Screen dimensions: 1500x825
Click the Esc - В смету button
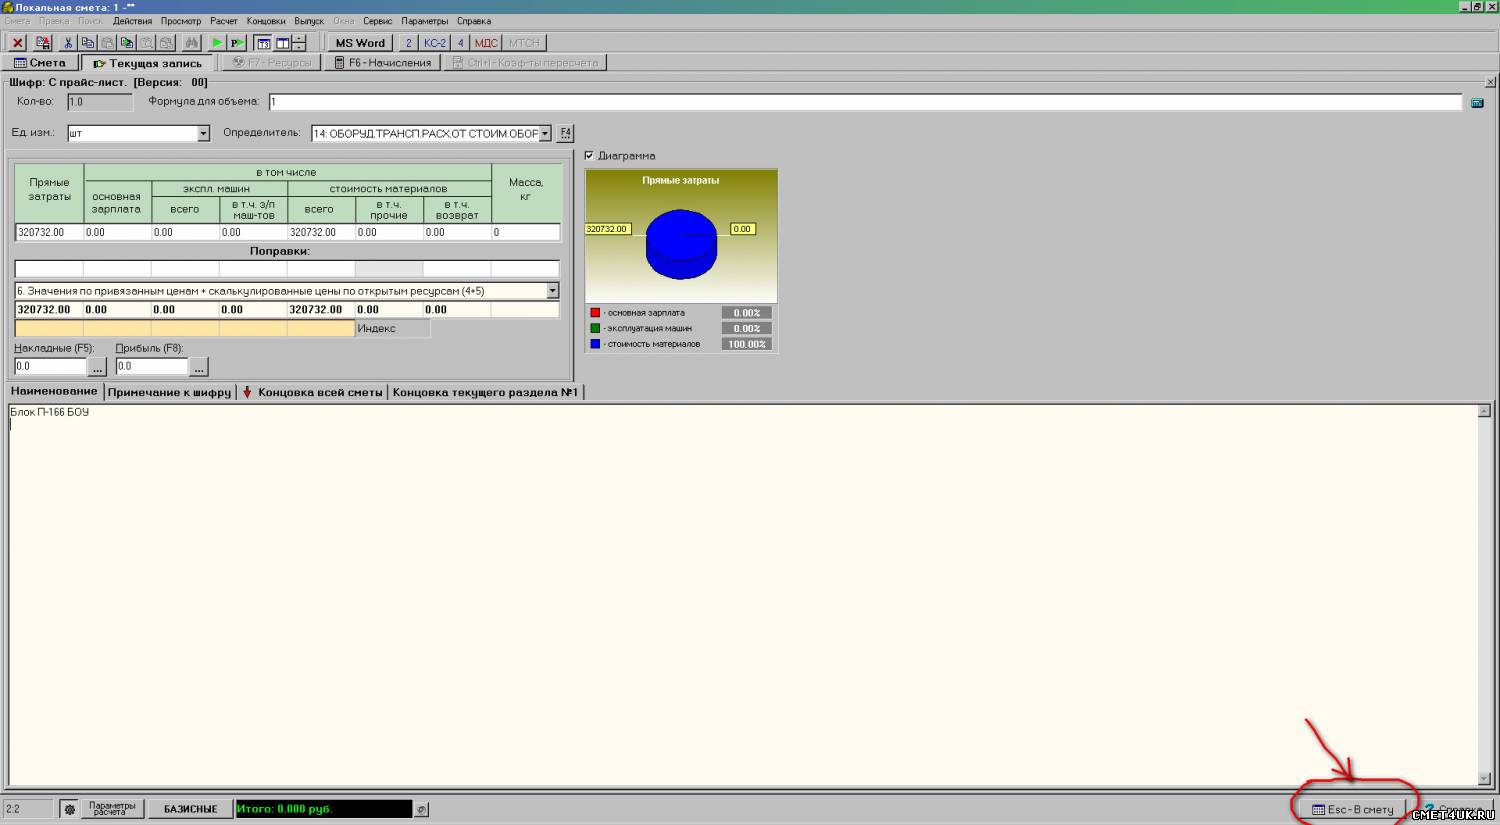click(1352, 809)
